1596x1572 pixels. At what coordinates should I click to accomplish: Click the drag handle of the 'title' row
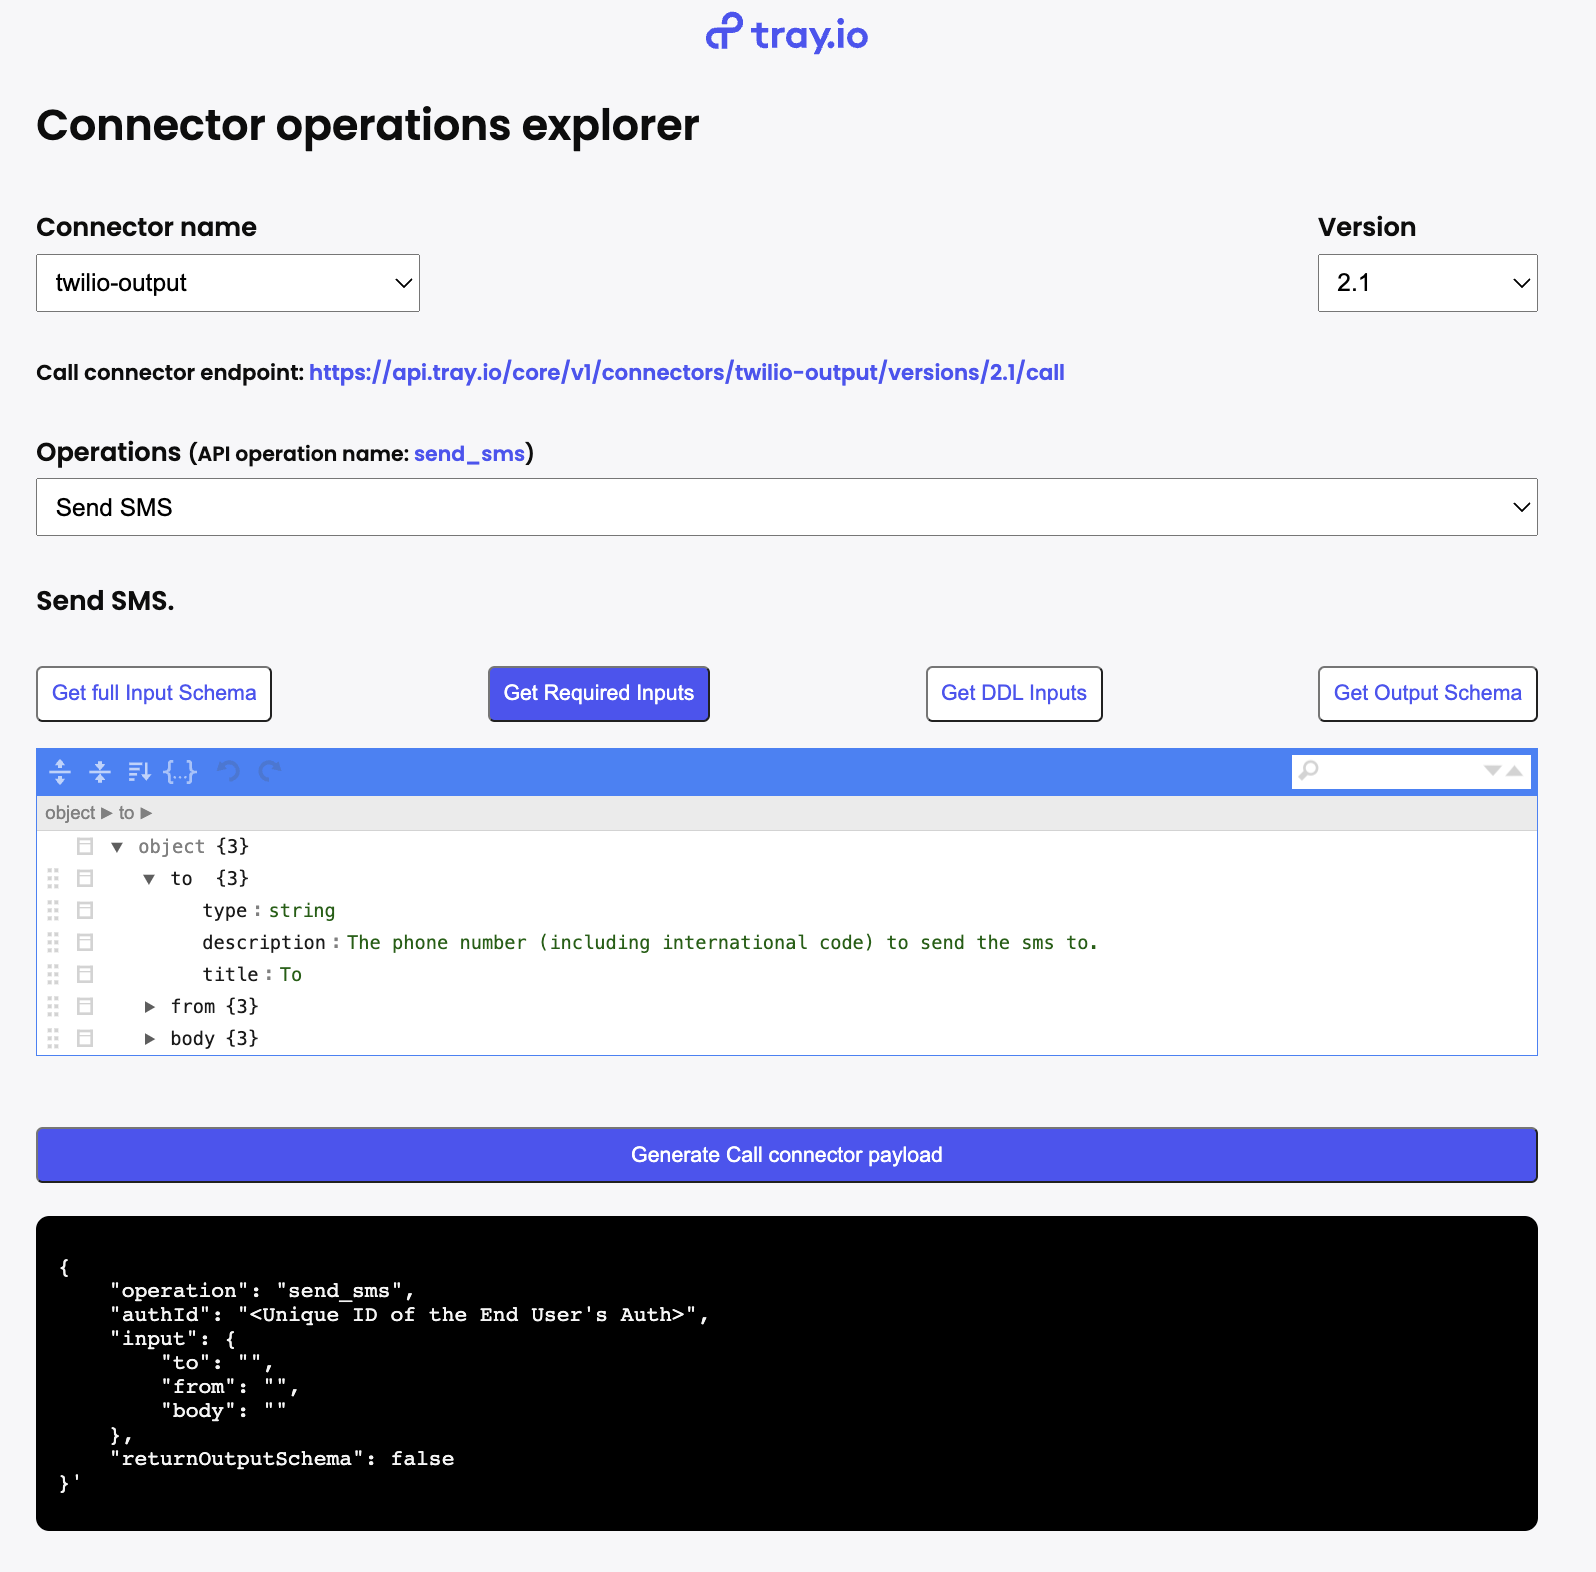click(x=53, y=974)
